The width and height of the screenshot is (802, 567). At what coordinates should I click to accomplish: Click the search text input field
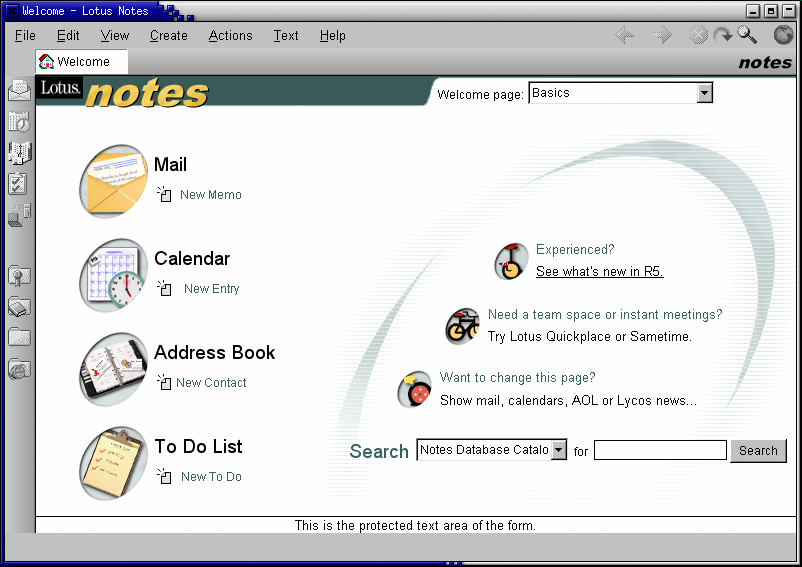660,451
